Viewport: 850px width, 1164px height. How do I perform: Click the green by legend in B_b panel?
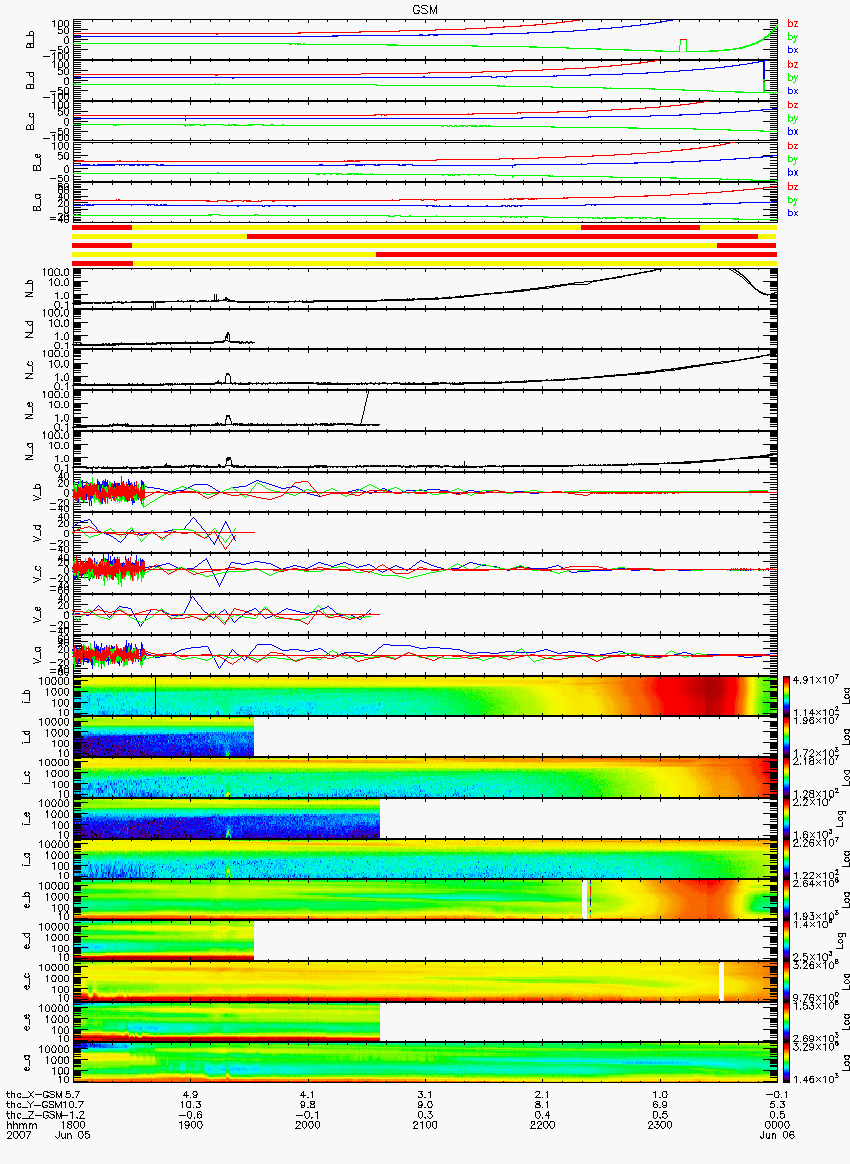(x=793, y=37)
